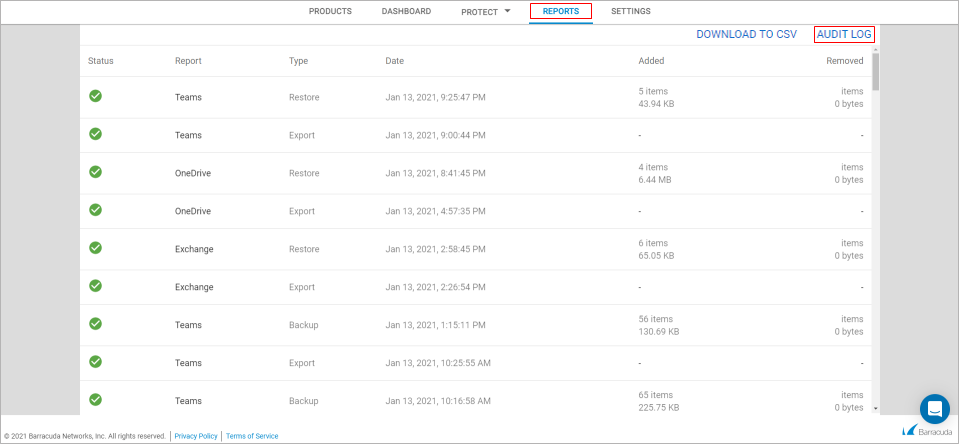Click the vertical scrollbar thumb
Screen dimensions: 959x444
[875, 72]
